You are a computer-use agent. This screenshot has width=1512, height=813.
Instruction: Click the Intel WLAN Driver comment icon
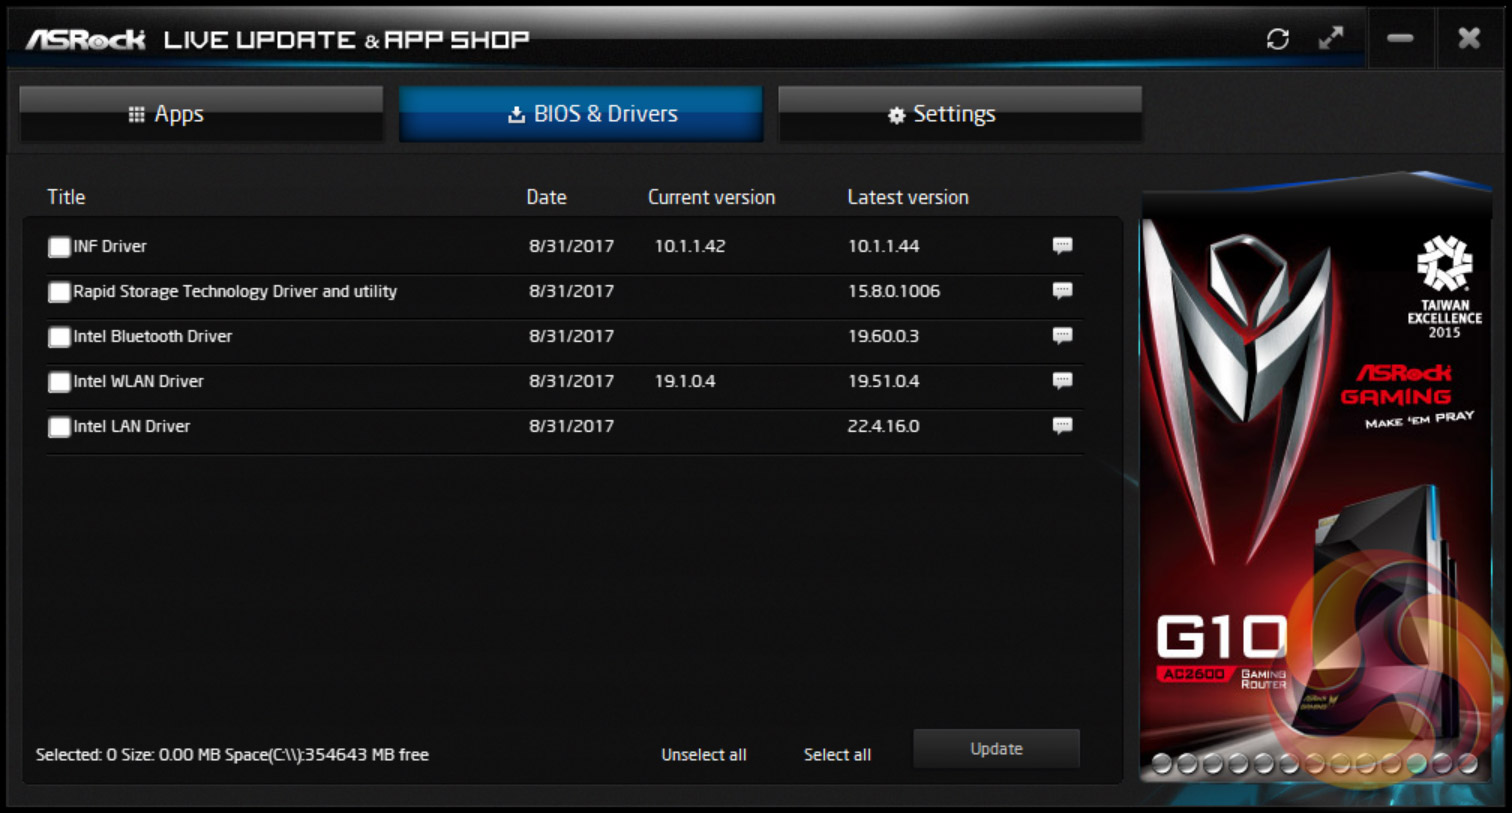point(1062,381)
